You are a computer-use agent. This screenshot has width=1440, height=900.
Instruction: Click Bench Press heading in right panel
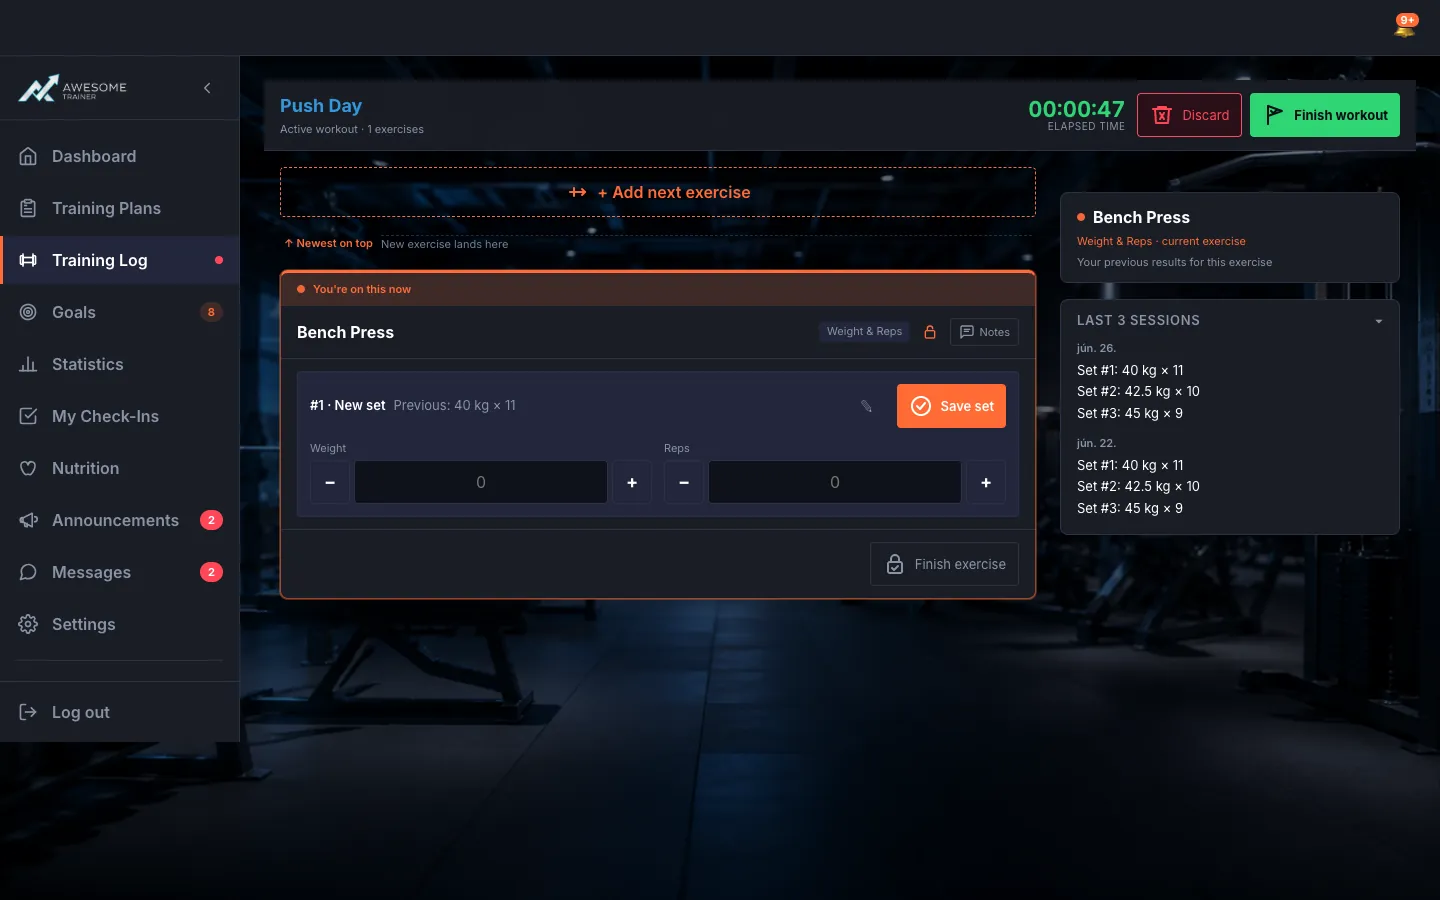[x=1141, y=217]
